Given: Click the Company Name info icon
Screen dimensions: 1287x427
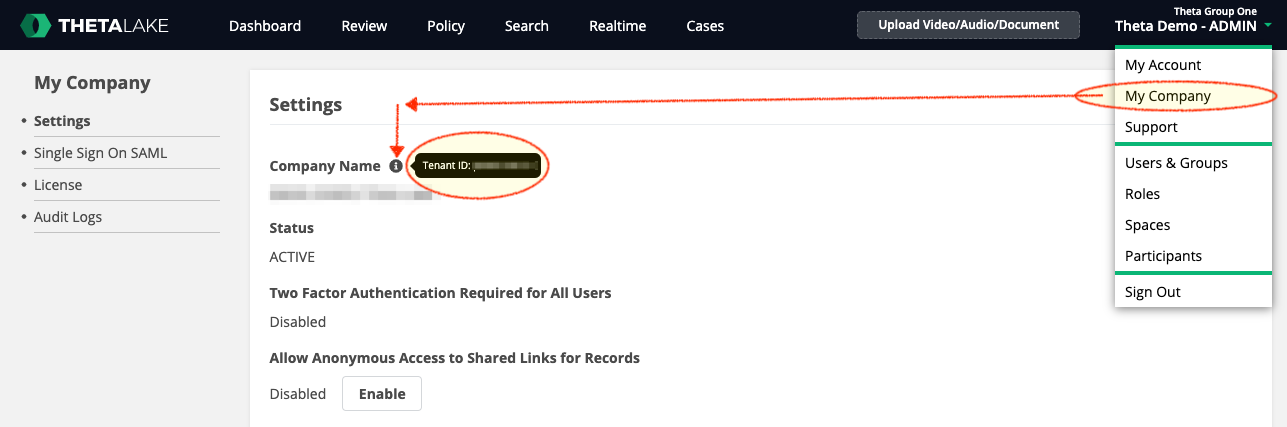Looking at the screenshot, I should [x=396, y=166].
